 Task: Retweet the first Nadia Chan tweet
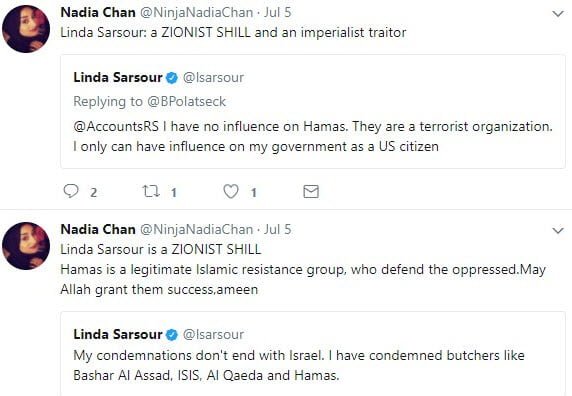click(x=151, y=191)
